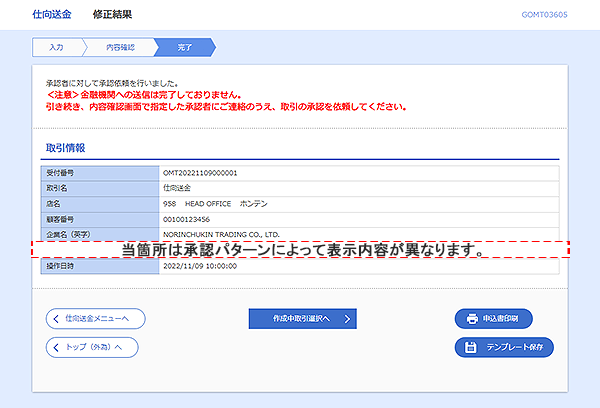Print application via 申込書印刷 button
This screenshot has width=600, height=408.
[493, 318]
